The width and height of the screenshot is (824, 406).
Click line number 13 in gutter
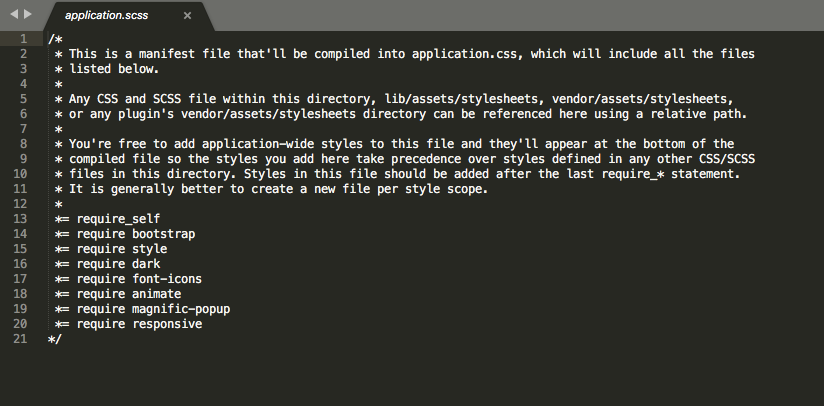click(x=22, y=219)
